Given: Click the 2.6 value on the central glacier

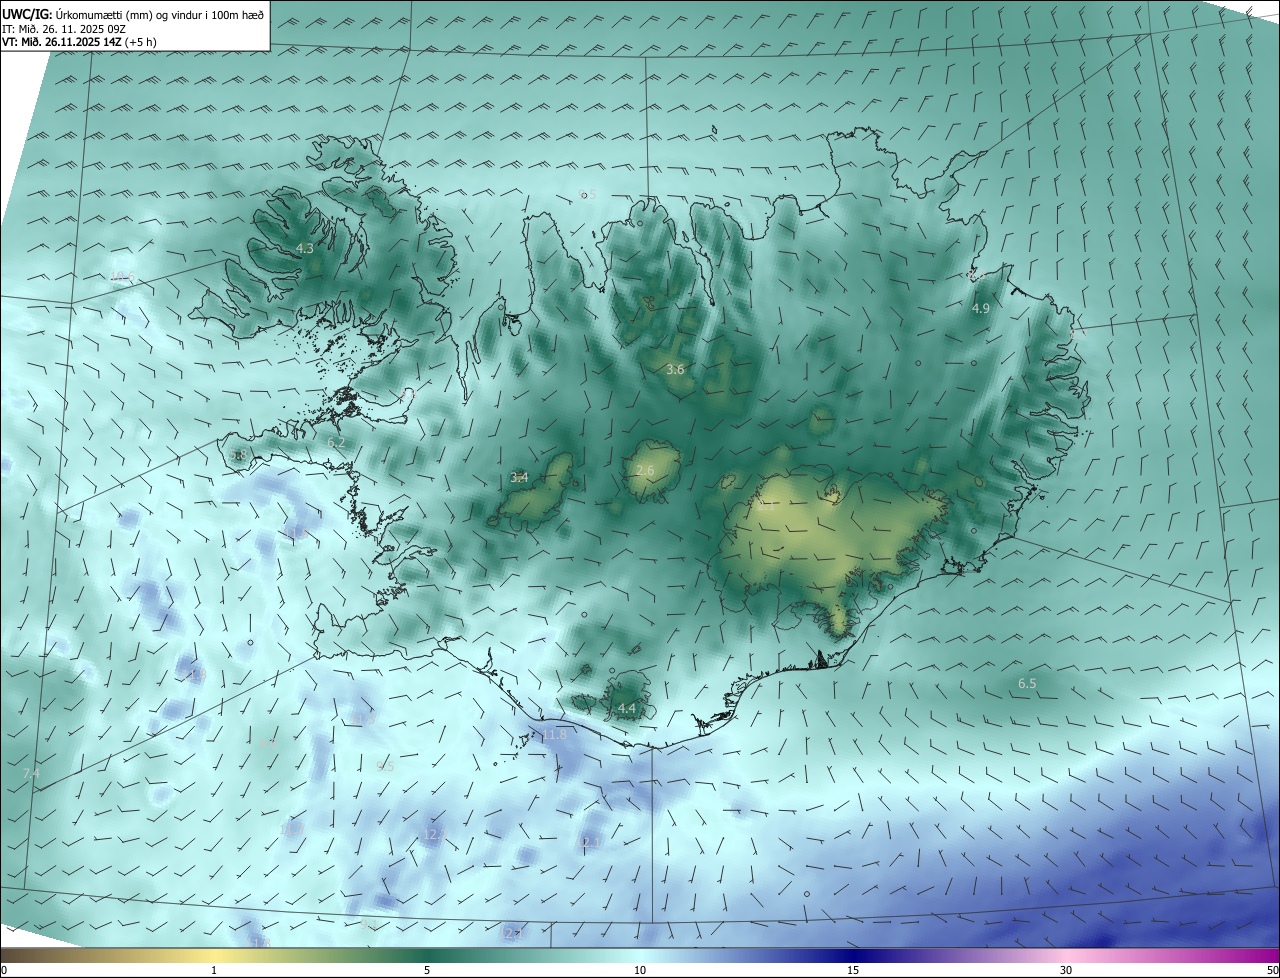Looking at the screenshot, I should (x=645, y=470).
